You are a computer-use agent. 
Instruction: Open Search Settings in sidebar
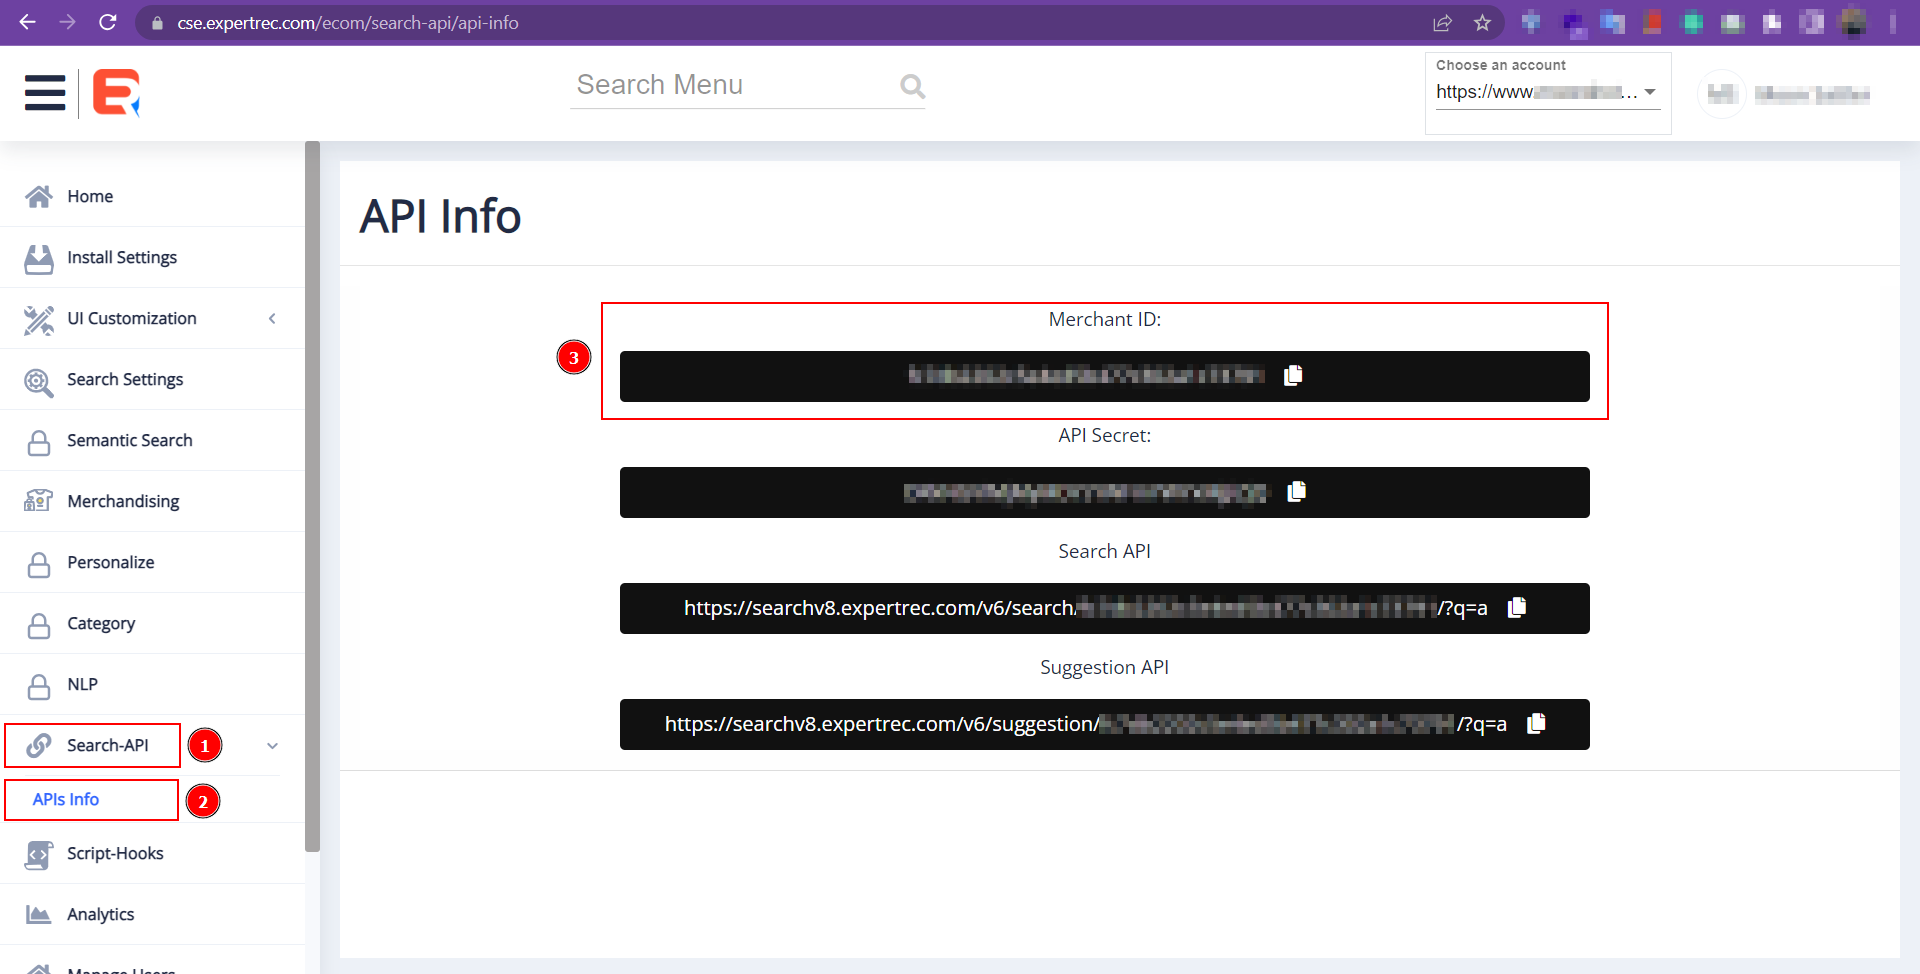tap(125, 379)
